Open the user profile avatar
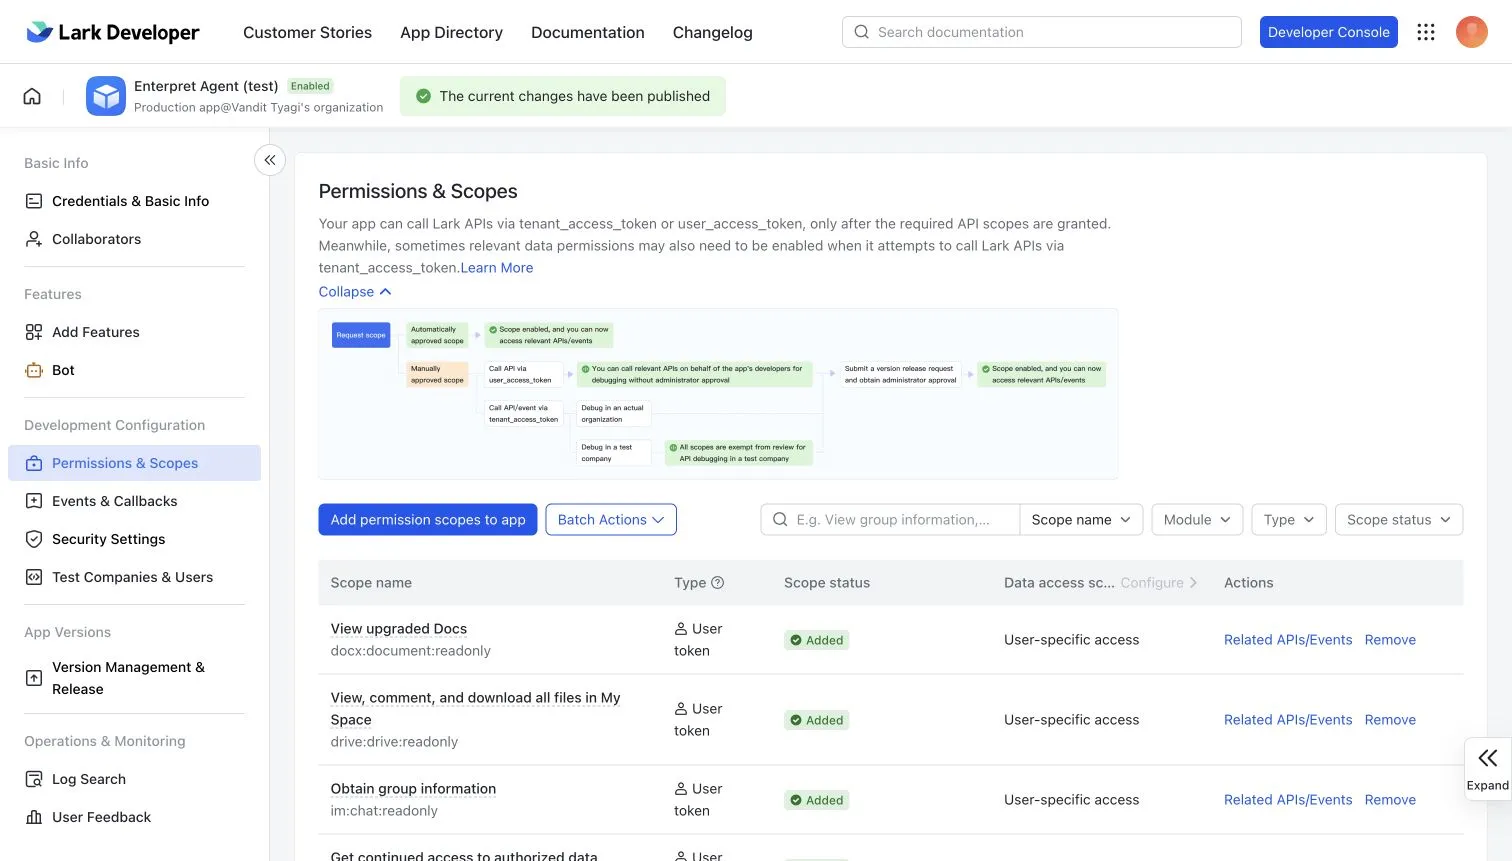The height and width of the screenshot is (861, 1512). pos(1472,32)
